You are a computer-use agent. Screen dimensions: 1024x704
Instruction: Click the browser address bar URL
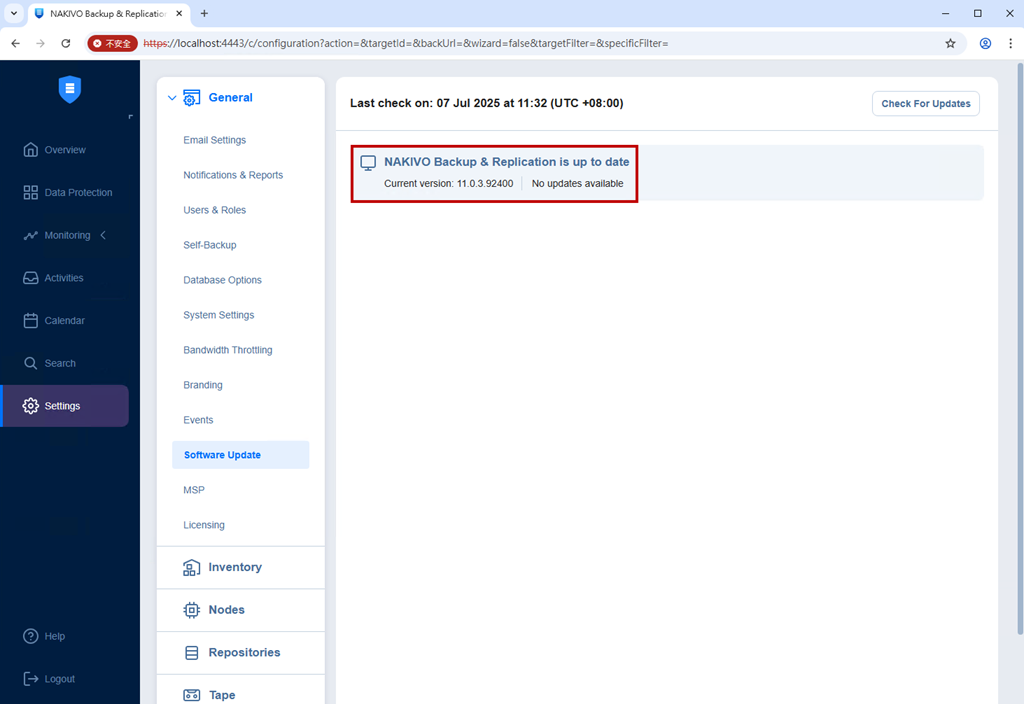[406, 43]
